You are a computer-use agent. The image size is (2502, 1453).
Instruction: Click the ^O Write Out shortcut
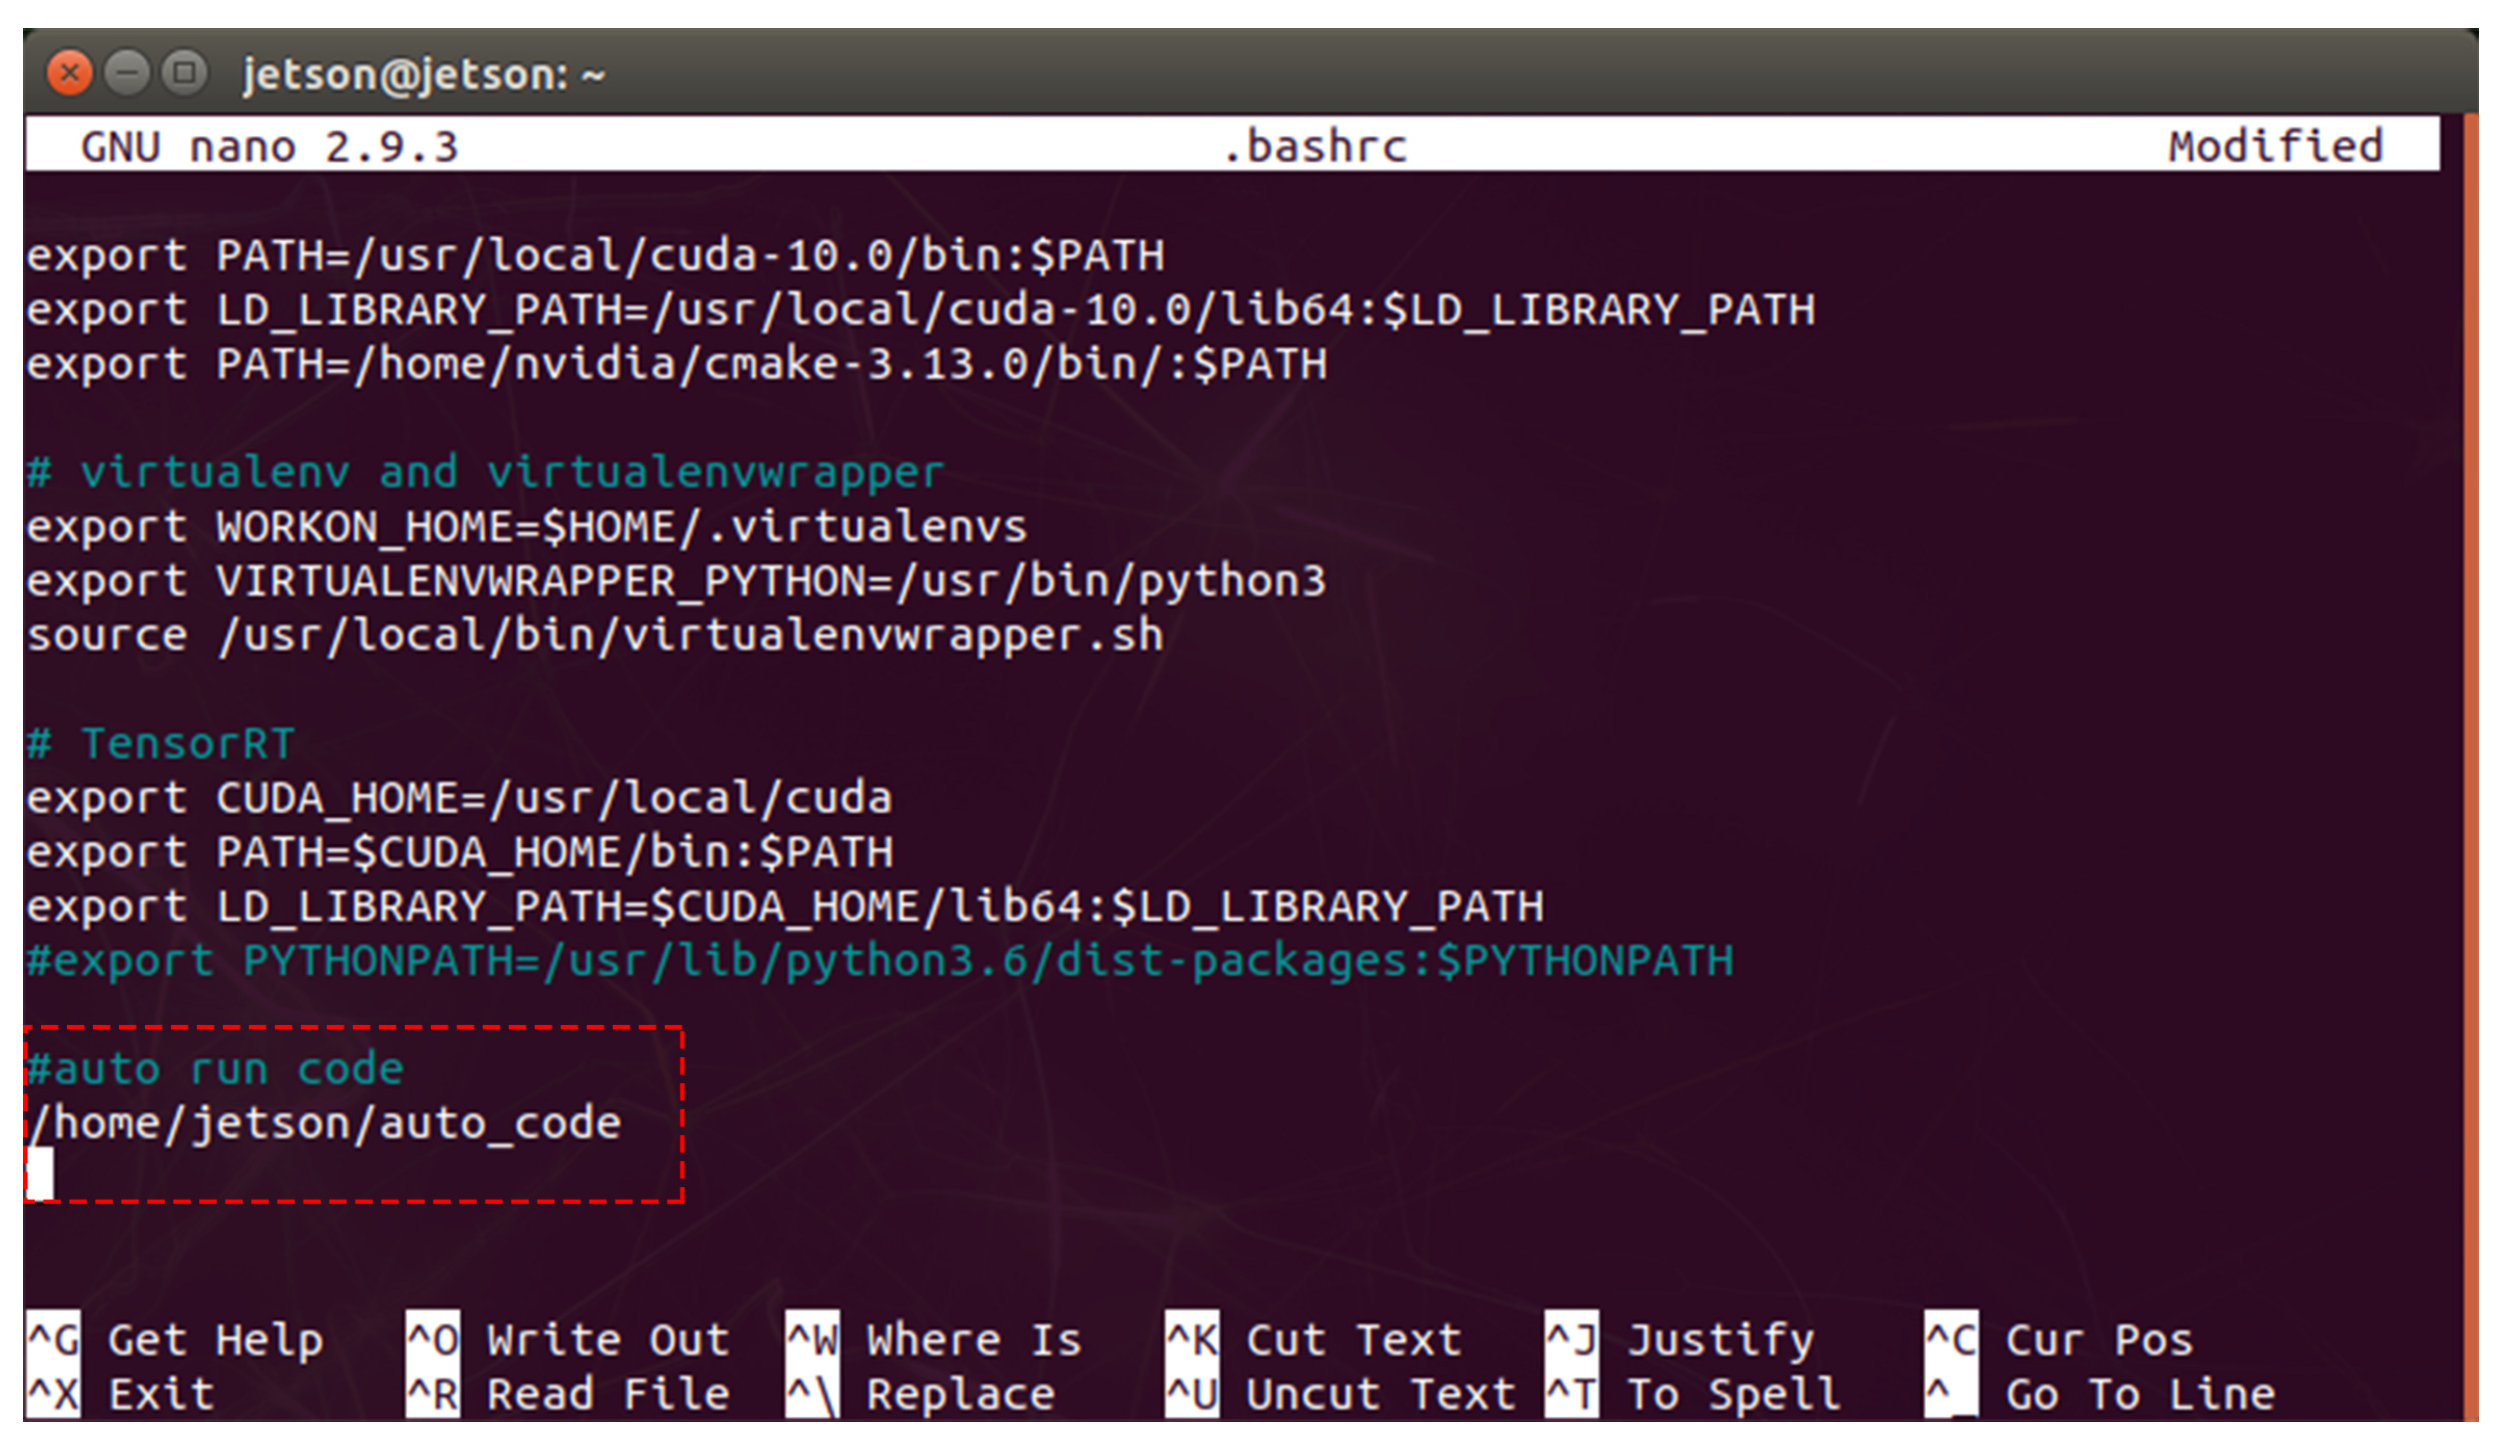click(568, 1341)
